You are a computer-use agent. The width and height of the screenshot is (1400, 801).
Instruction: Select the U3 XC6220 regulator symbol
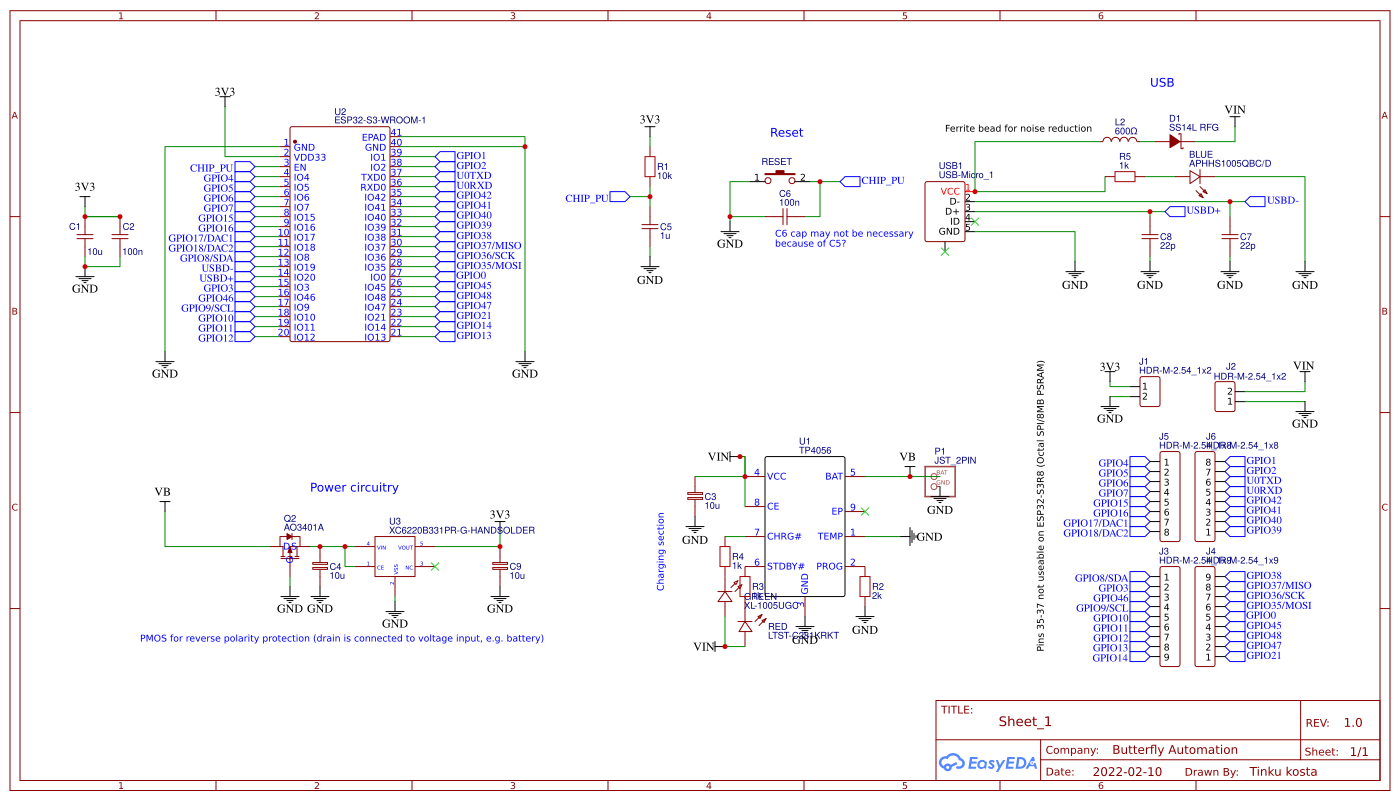pos(395,558)
